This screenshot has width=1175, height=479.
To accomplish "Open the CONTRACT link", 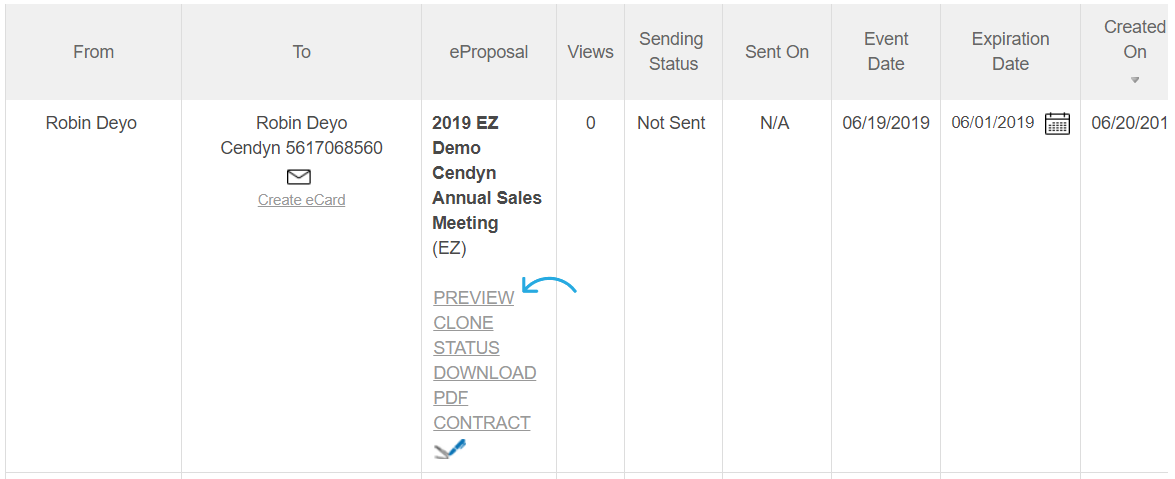I will [482, 423].
